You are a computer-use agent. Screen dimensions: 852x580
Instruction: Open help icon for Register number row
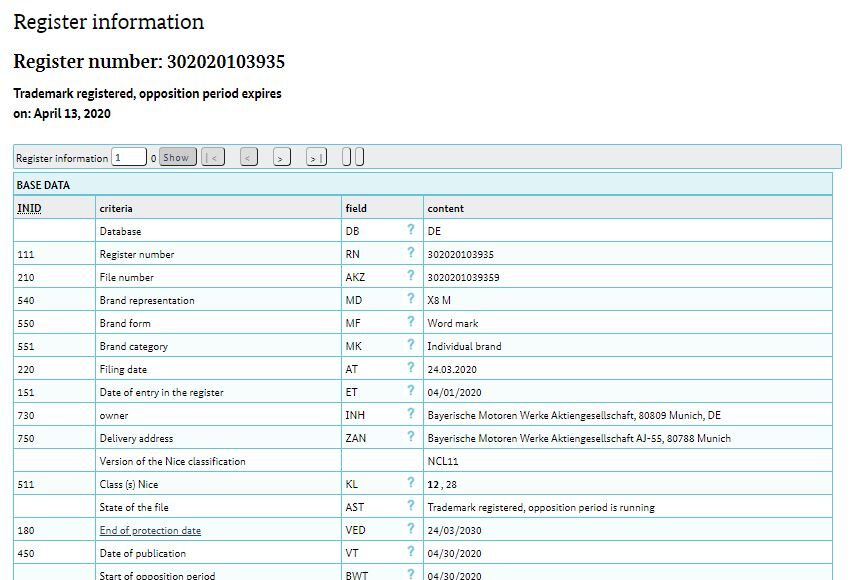(410, 253)
